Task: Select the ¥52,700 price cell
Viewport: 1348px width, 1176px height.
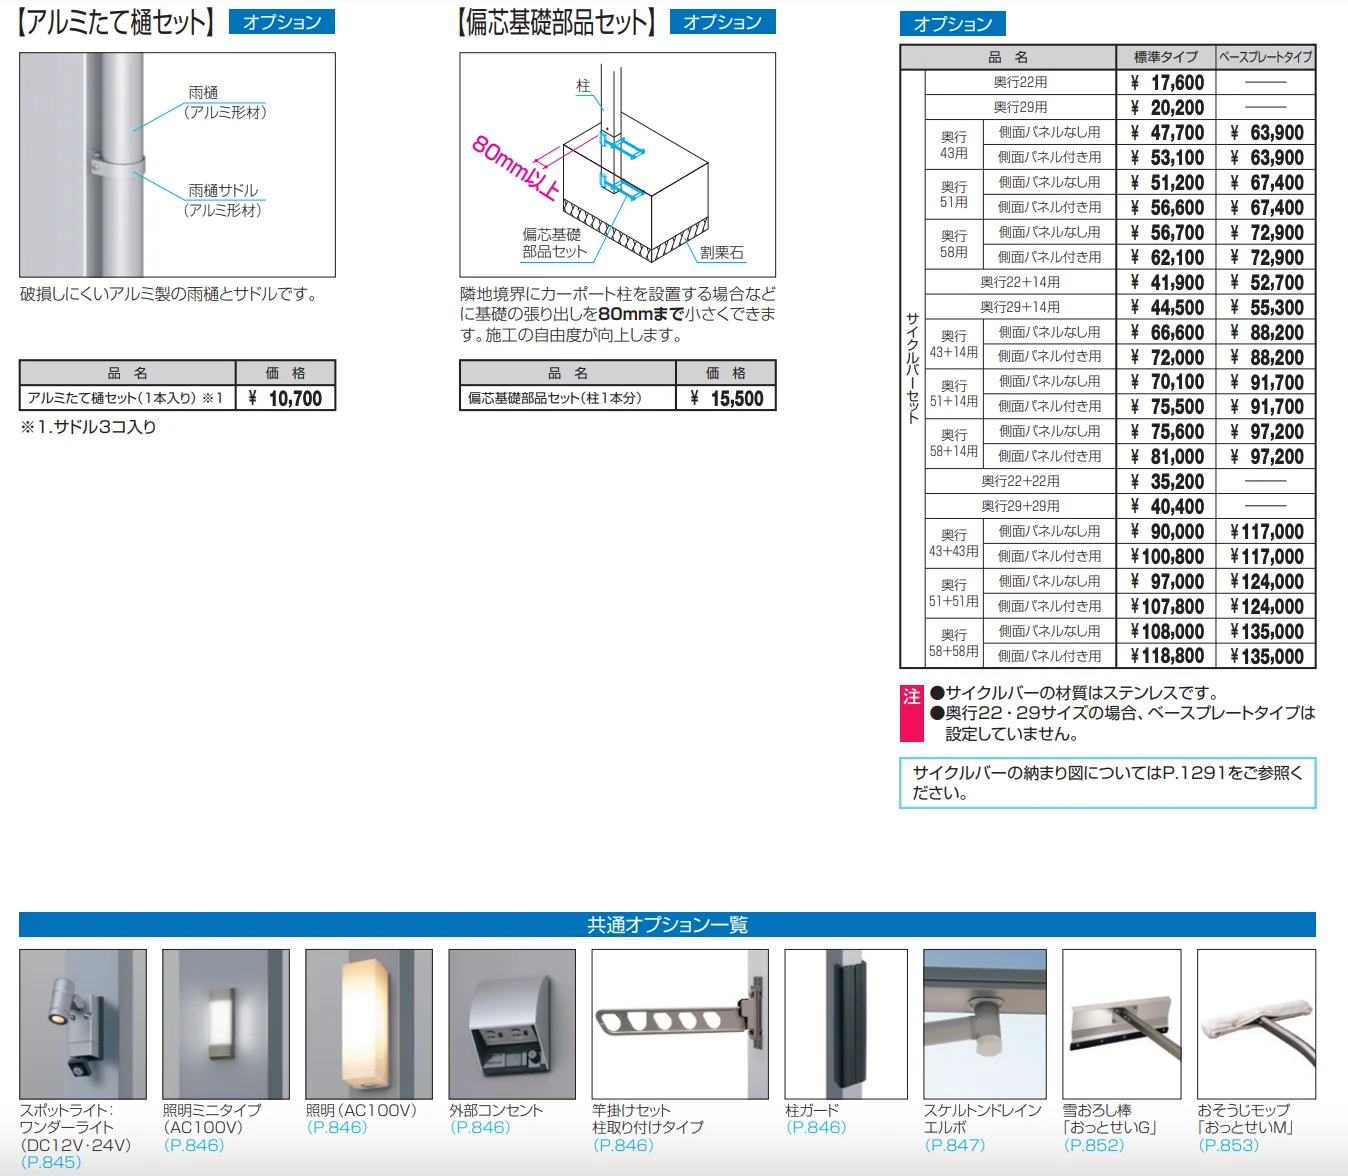Action: point(1266,282)
